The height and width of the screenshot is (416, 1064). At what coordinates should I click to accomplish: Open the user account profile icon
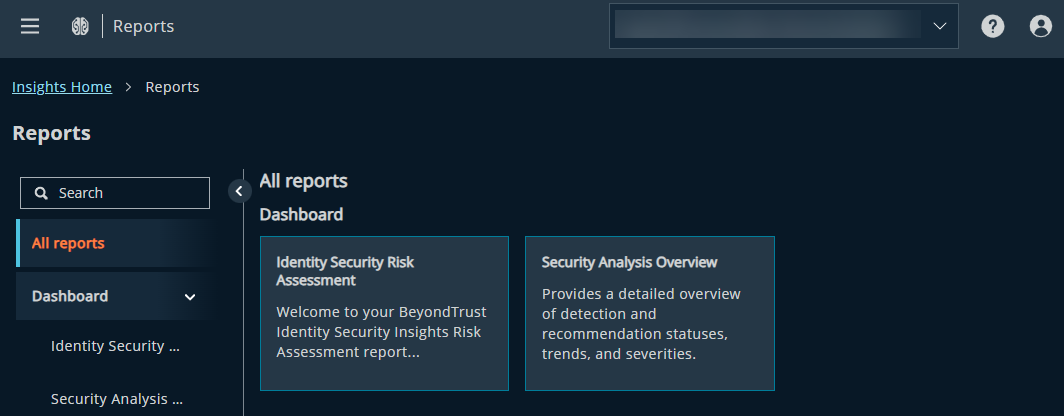point(1040,26)
